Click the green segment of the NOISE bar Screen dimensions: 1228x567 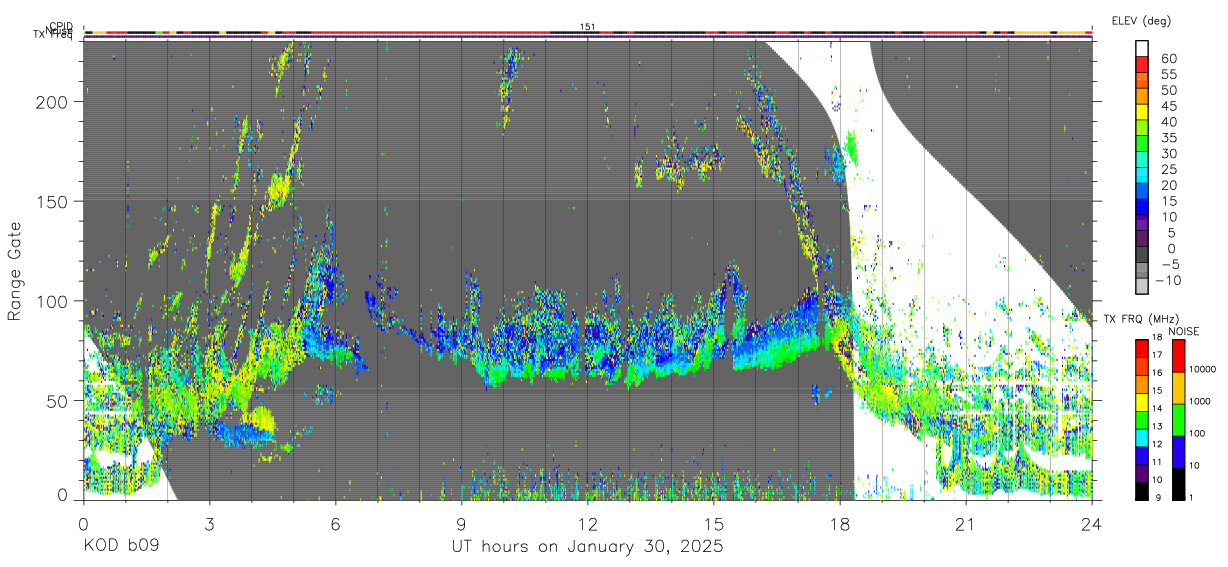coord(1177,420)
